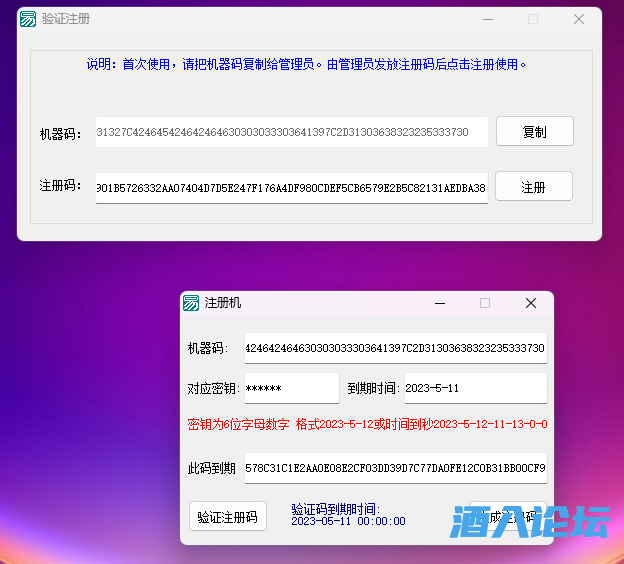Click the 注册机 window app icon
Image resolution: width=624 pixels, height=564 pixels.
(x=191, y=303)
